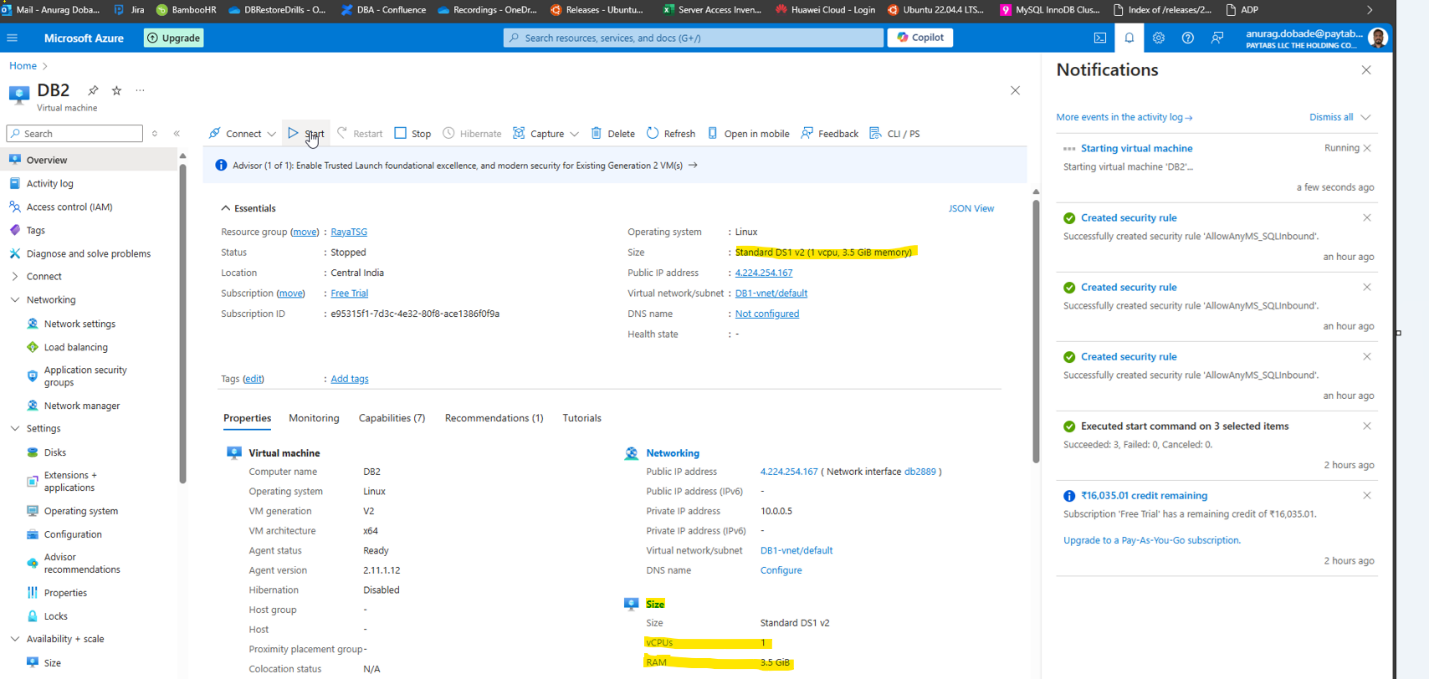Switch to the Tutorials tab
This screenshot has width=1429, height=679.
coord(582,418)
